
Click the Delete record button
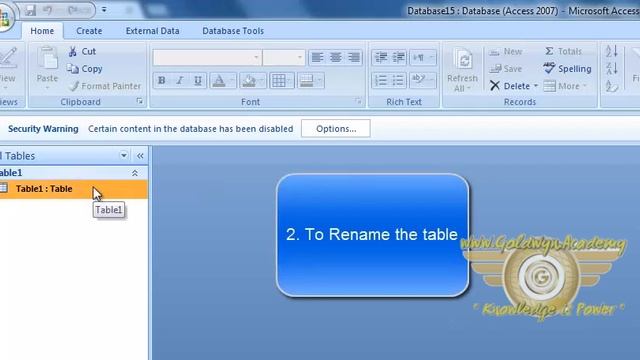click(x=510, y=86)
